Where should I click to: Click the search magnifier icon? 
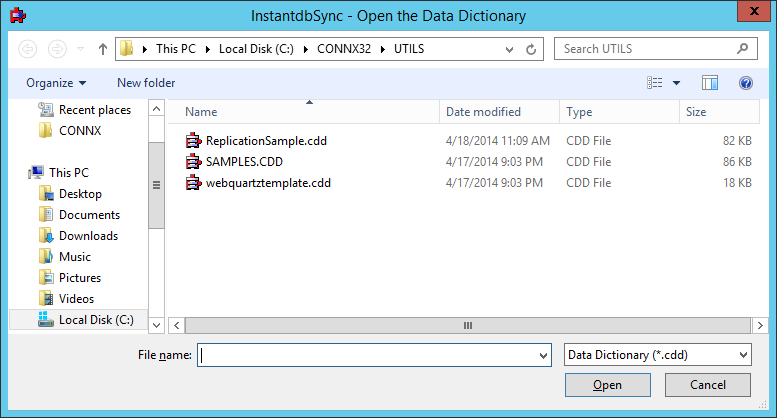(742, 49)
